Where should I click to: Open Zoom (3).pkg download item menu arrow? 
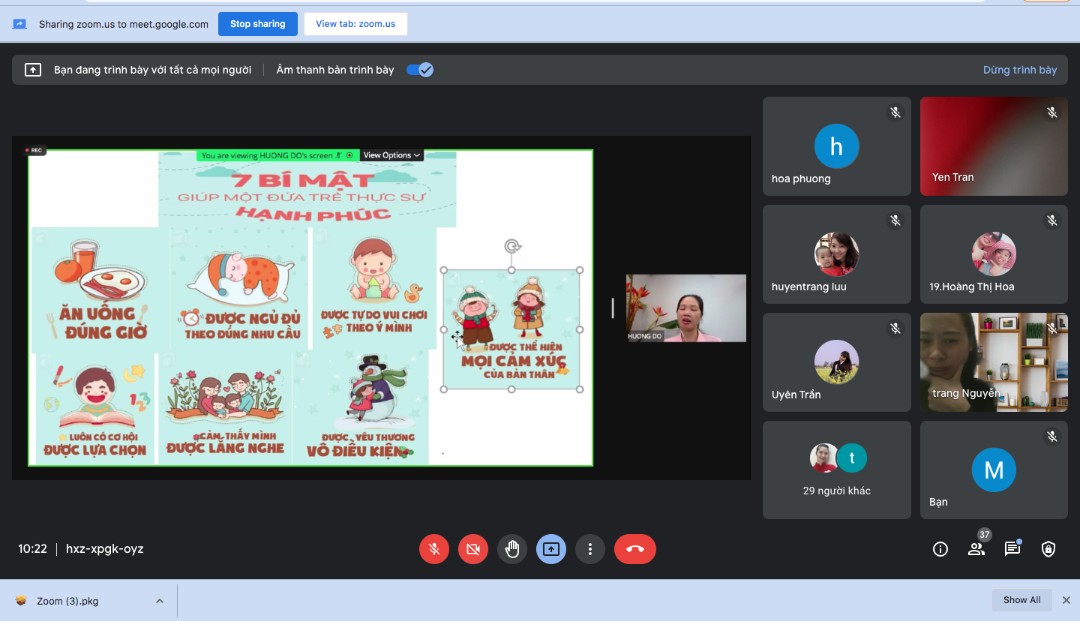[x=159, y=601]
